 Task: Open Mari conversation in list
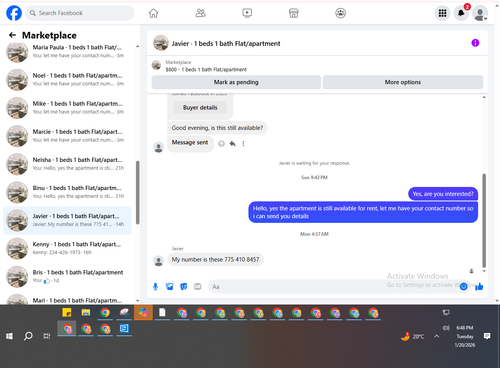pyautogui.click(x=67, y=299)
